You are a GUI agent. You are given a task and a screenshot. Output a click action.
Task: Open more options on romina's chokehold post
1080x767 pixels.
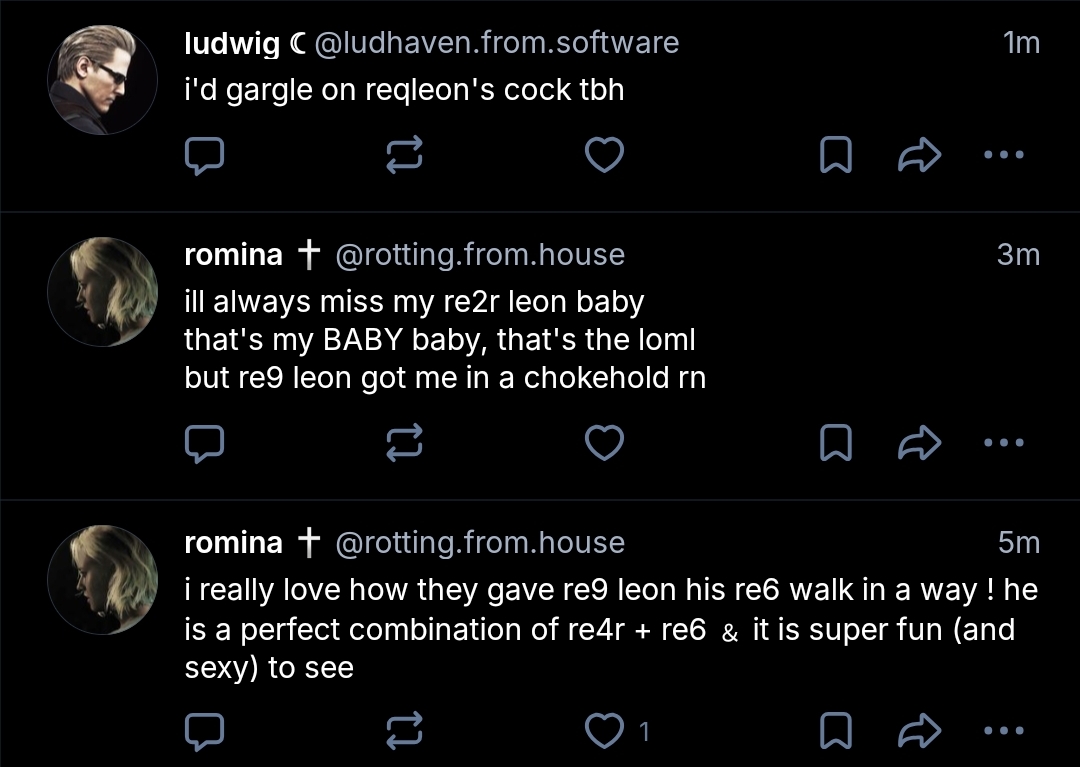tap(1004, 442)
